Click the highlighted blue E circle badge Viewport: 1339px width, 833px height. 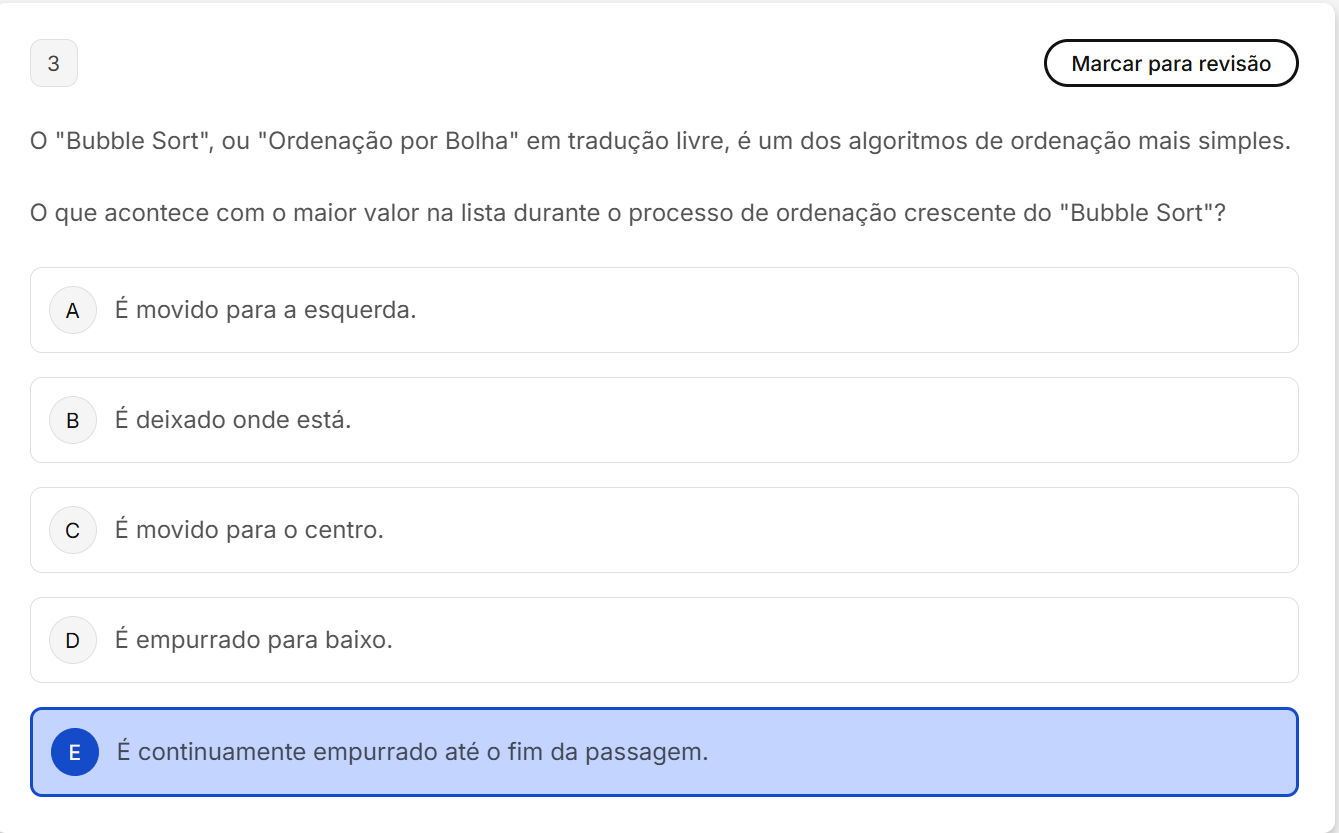click(x=75, y=752)
